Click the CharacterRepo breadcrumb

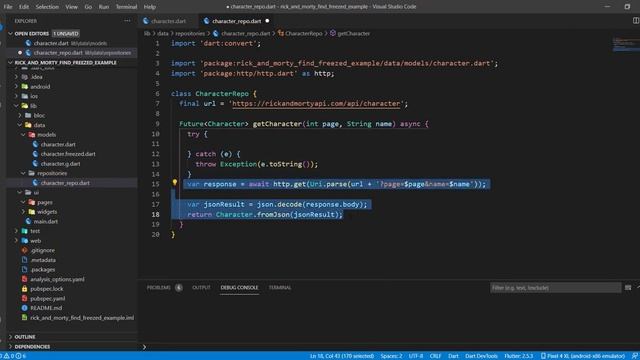(304, 33)
